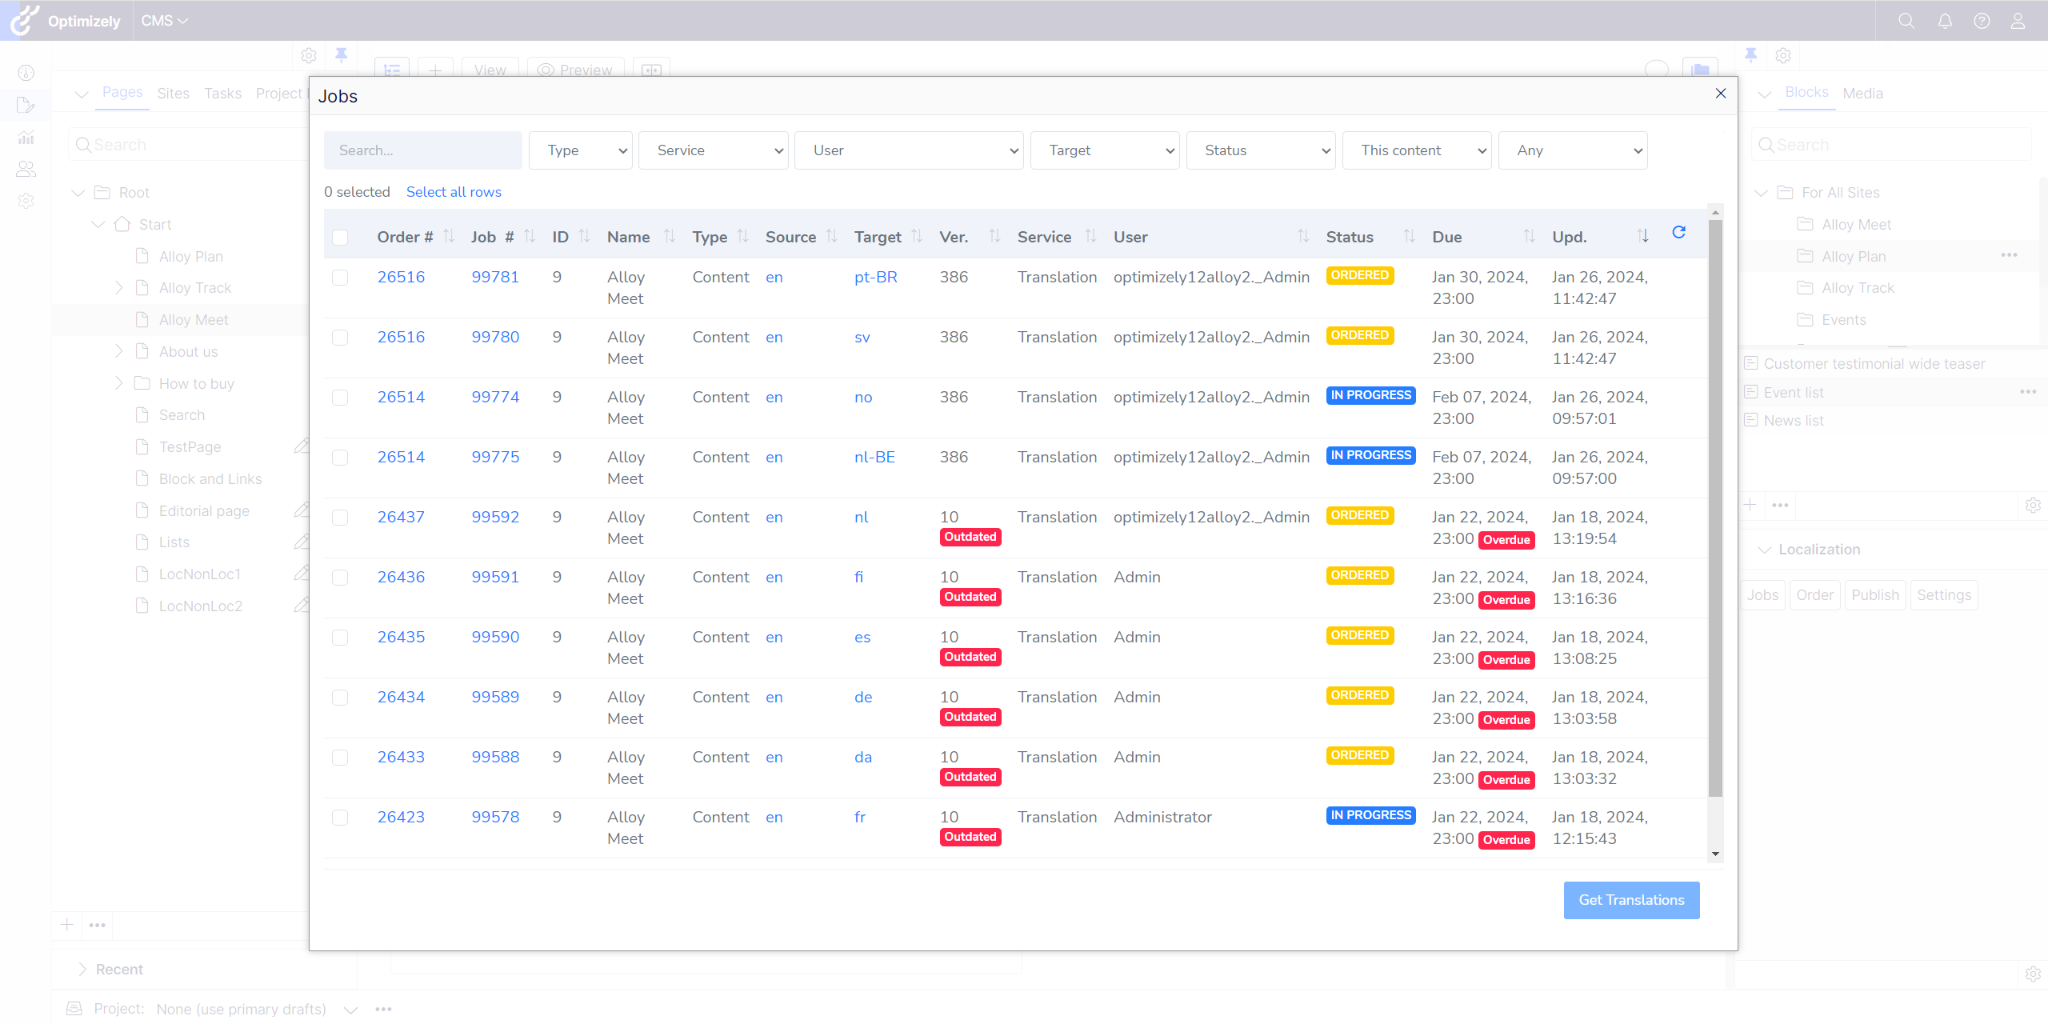Open Event list block options ellipsis
Viewport: 2048px width, 1025px height.
point(2028,392)
